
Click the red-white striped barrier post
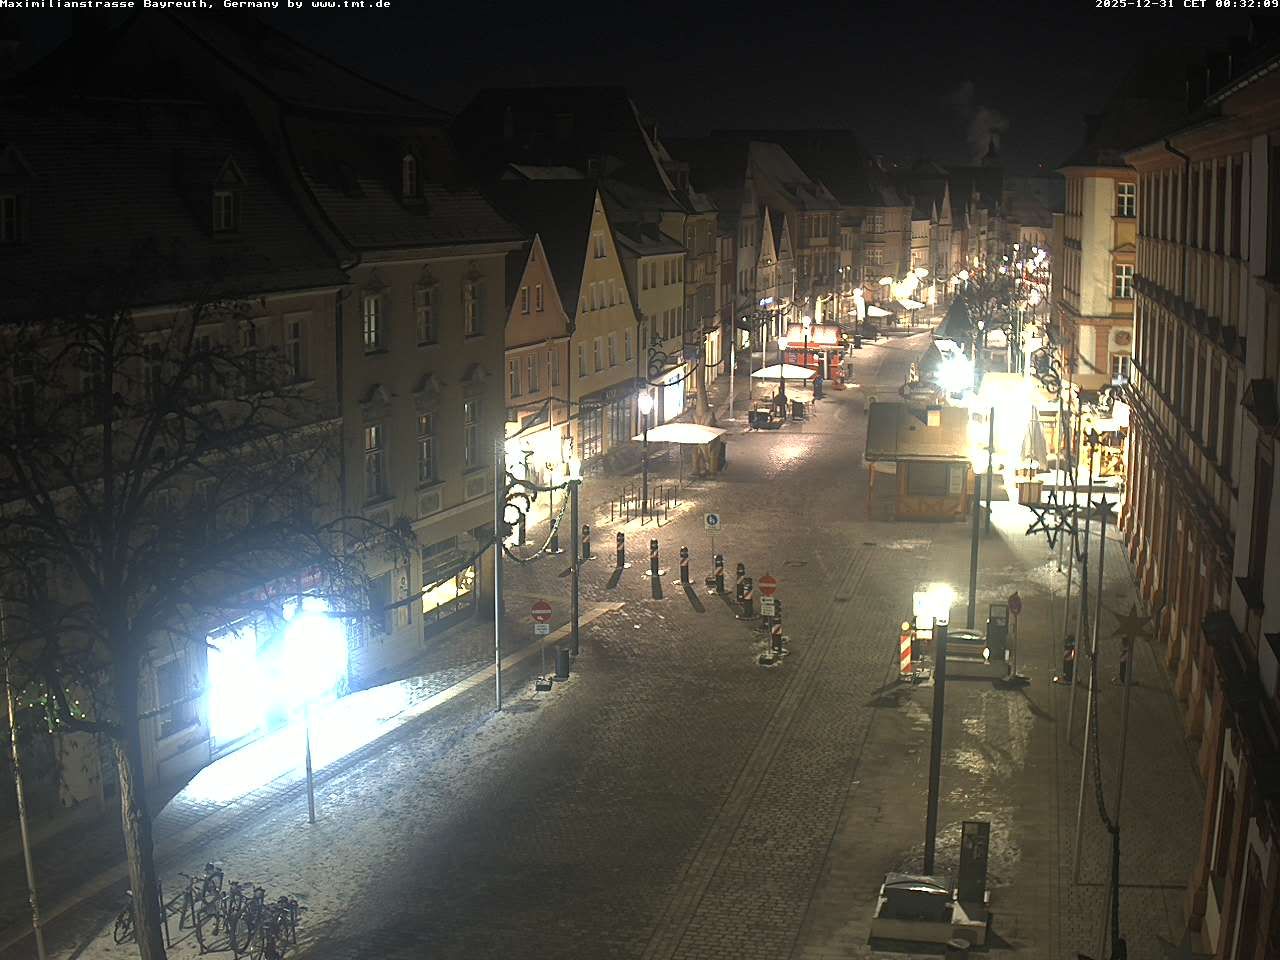[x=906, y=651]
